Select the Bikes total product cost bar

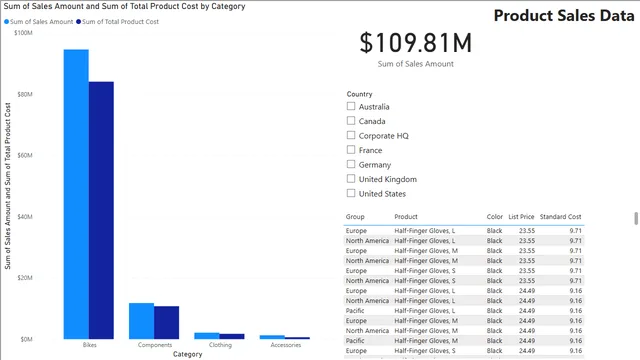(101, 210)
